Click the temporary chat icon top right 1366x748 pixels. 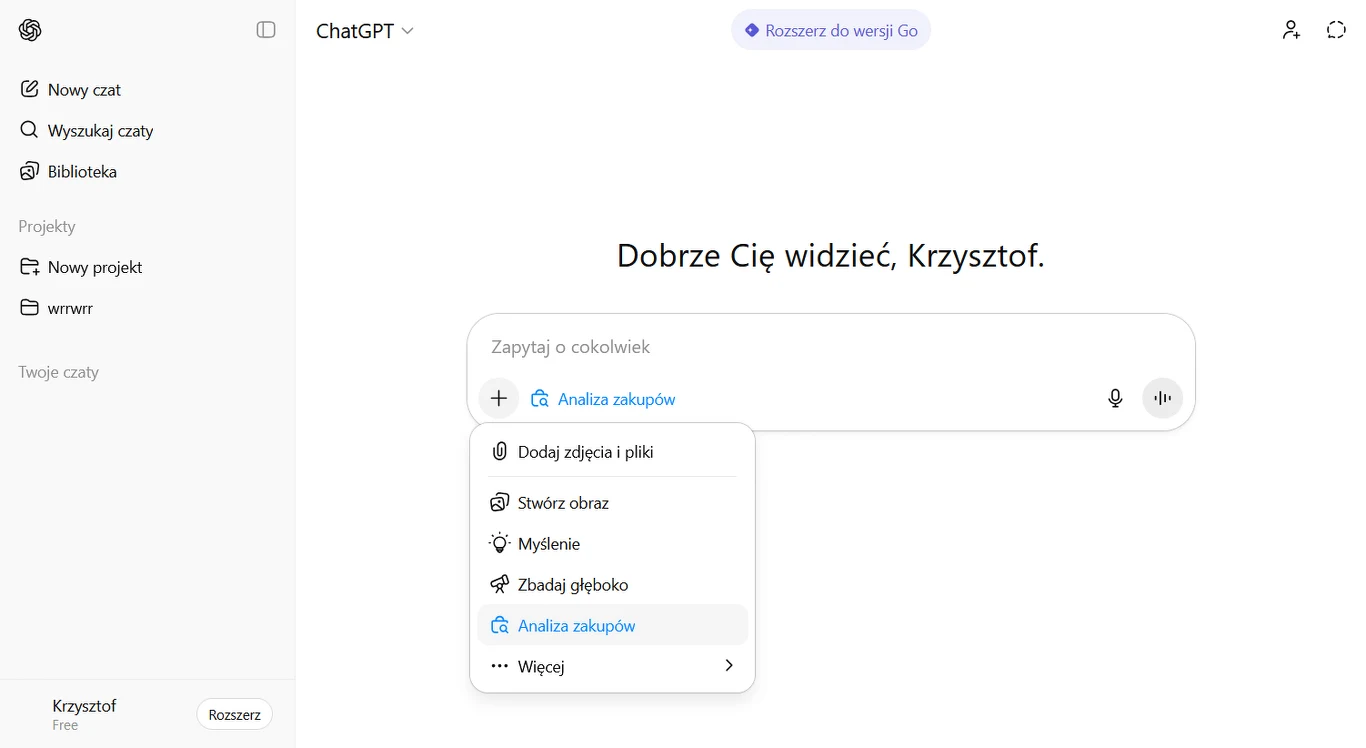(x=1336, y=29)
